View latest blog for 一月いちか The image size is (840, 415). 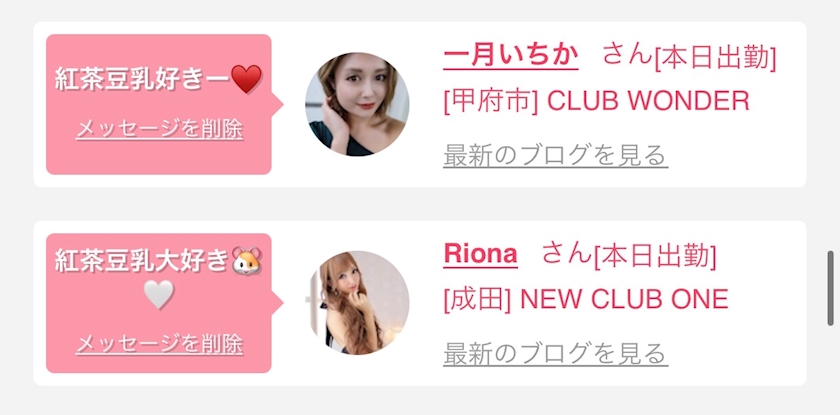click(x=555, y=155)
